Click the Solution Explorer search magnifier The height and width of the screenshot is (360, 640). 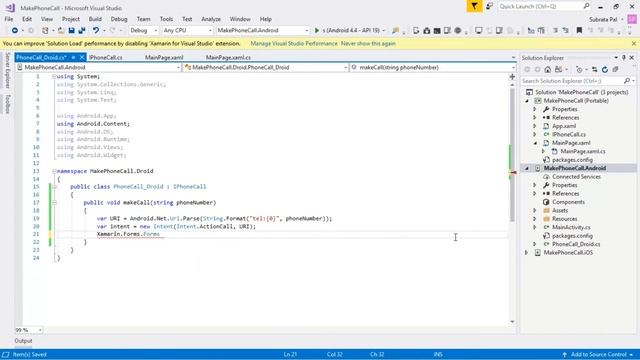pyautogui.click(x=627, y=81)
